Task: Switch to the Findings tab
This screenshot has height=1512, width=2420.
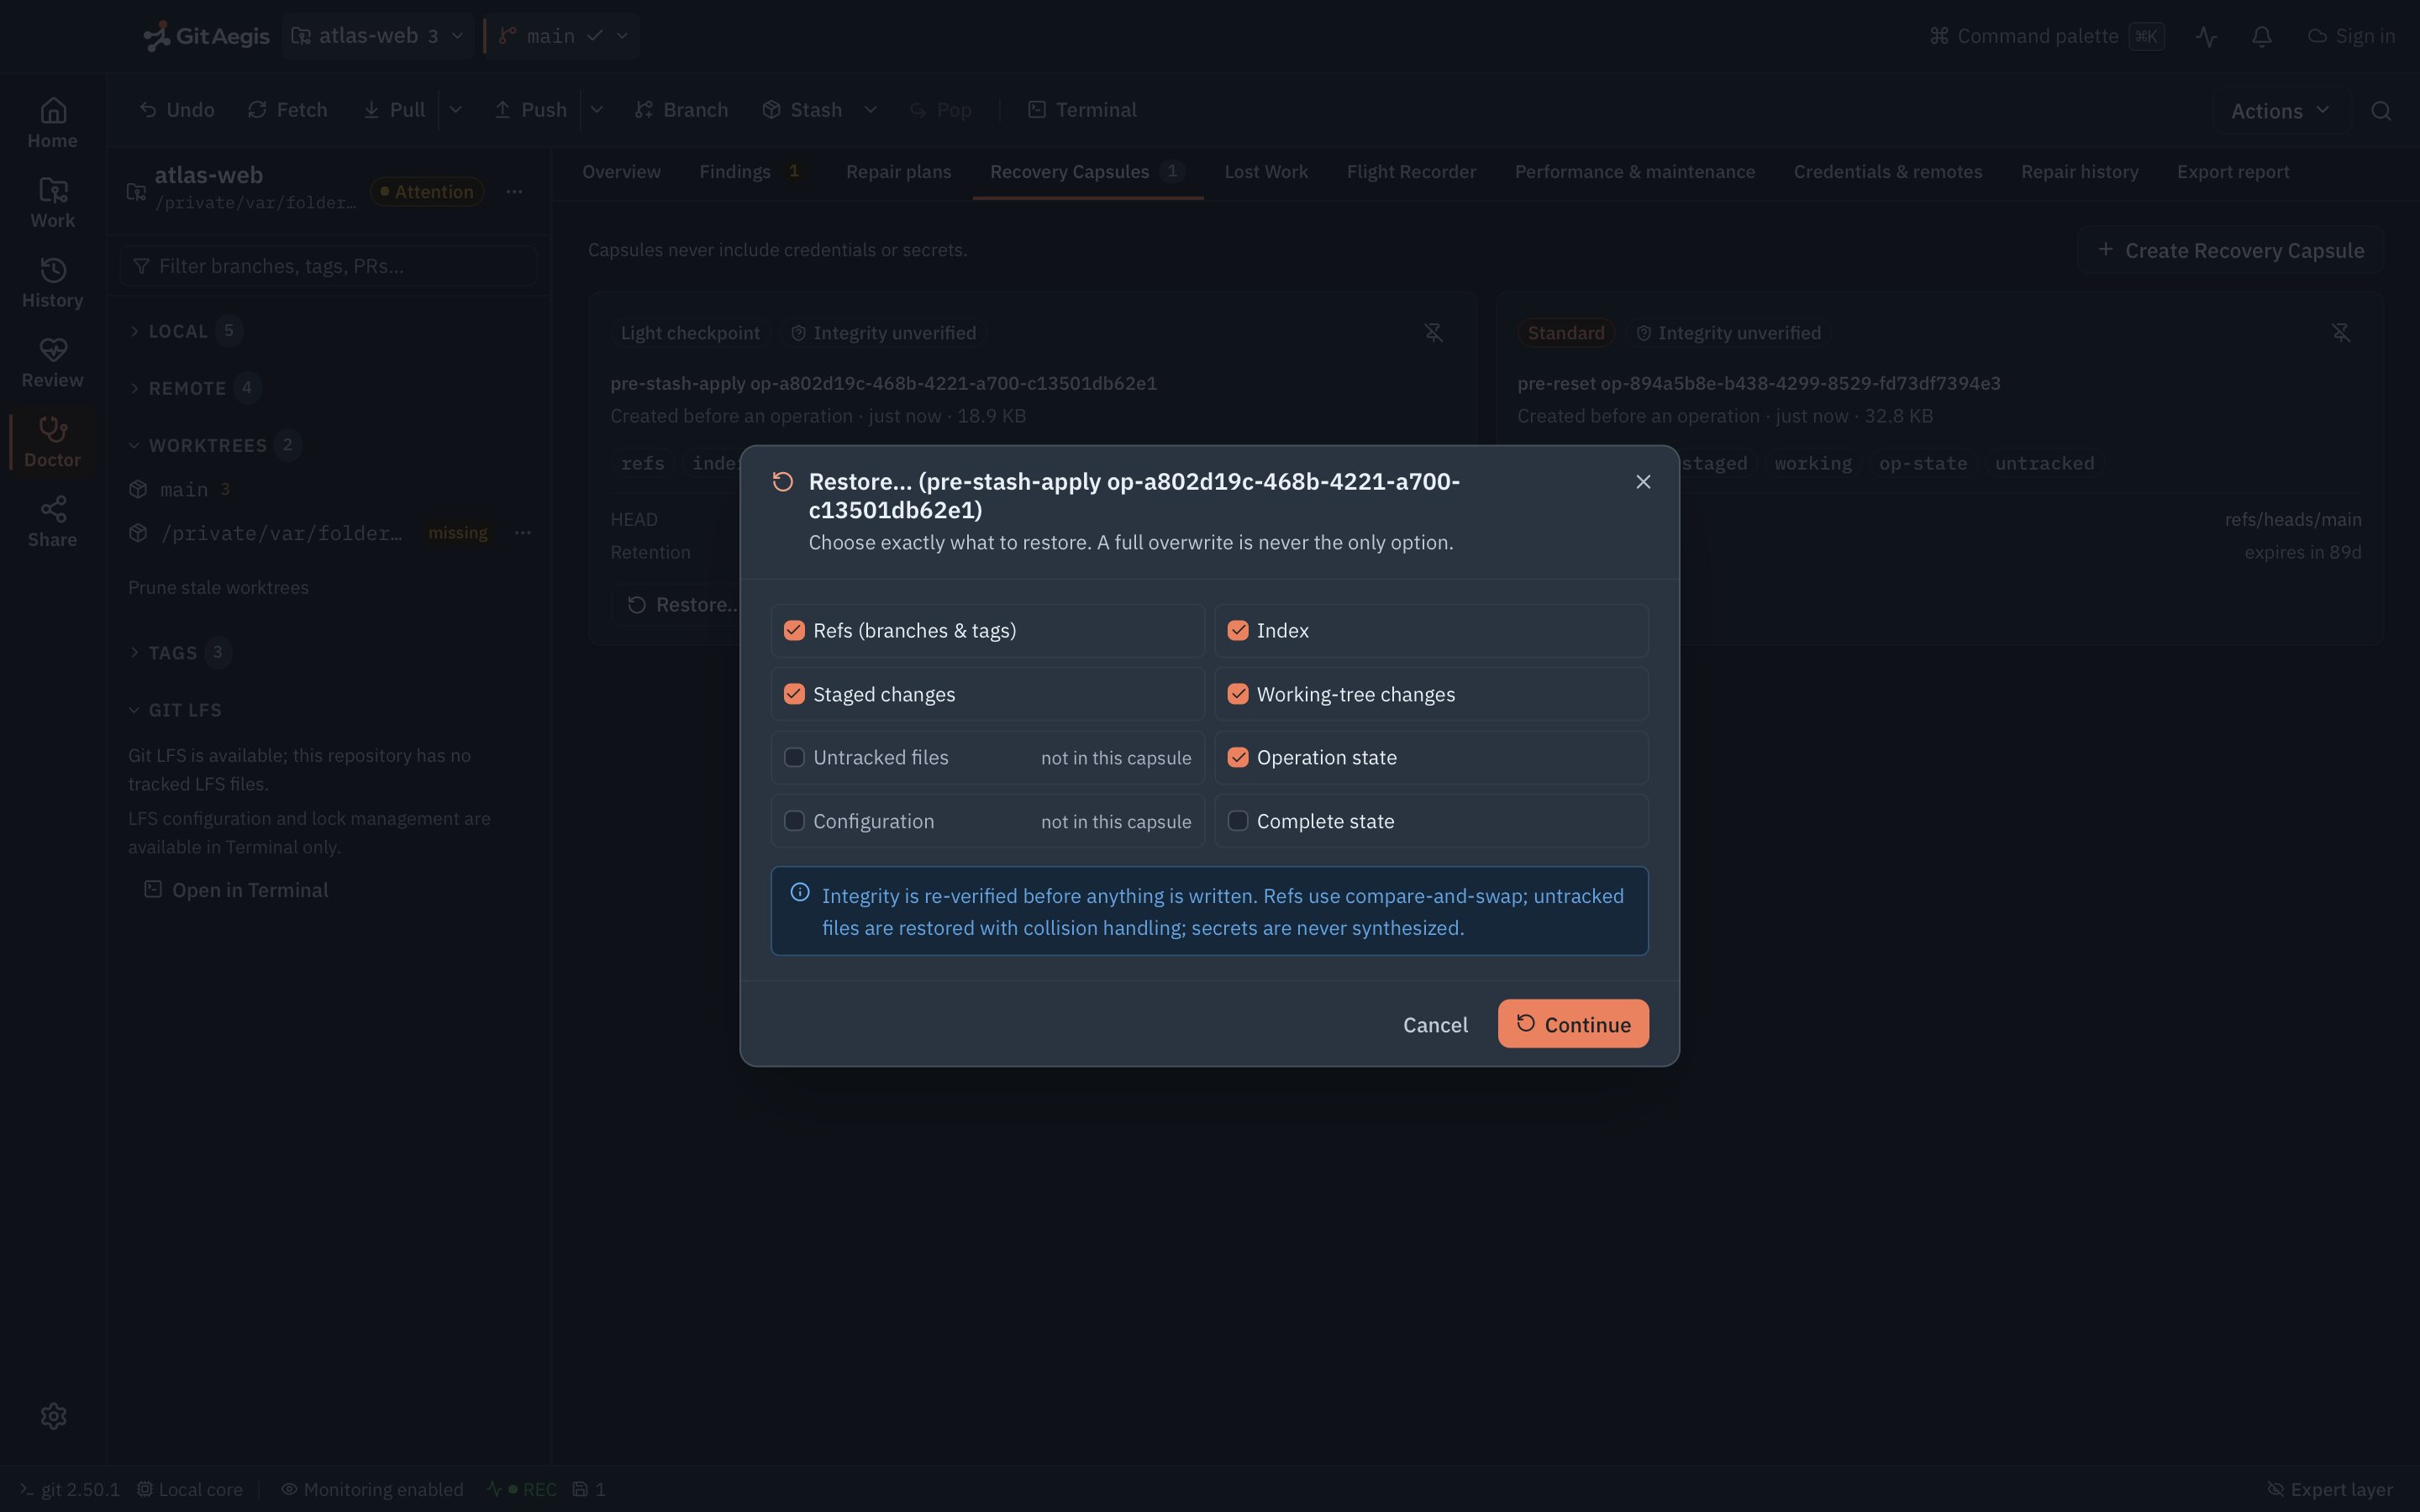Action: point(750,172)
